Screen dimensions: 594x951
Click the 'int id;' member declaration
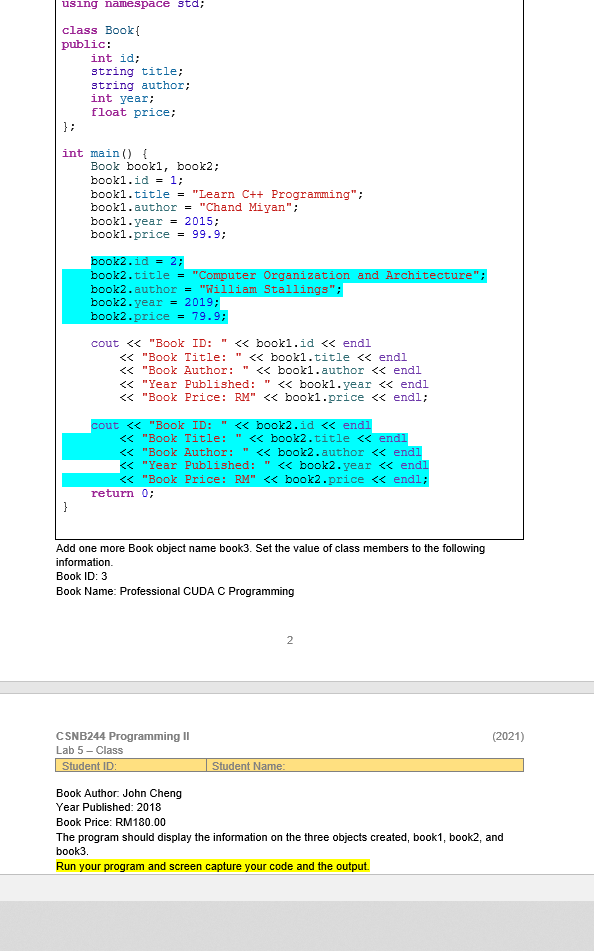pos(115,58)
